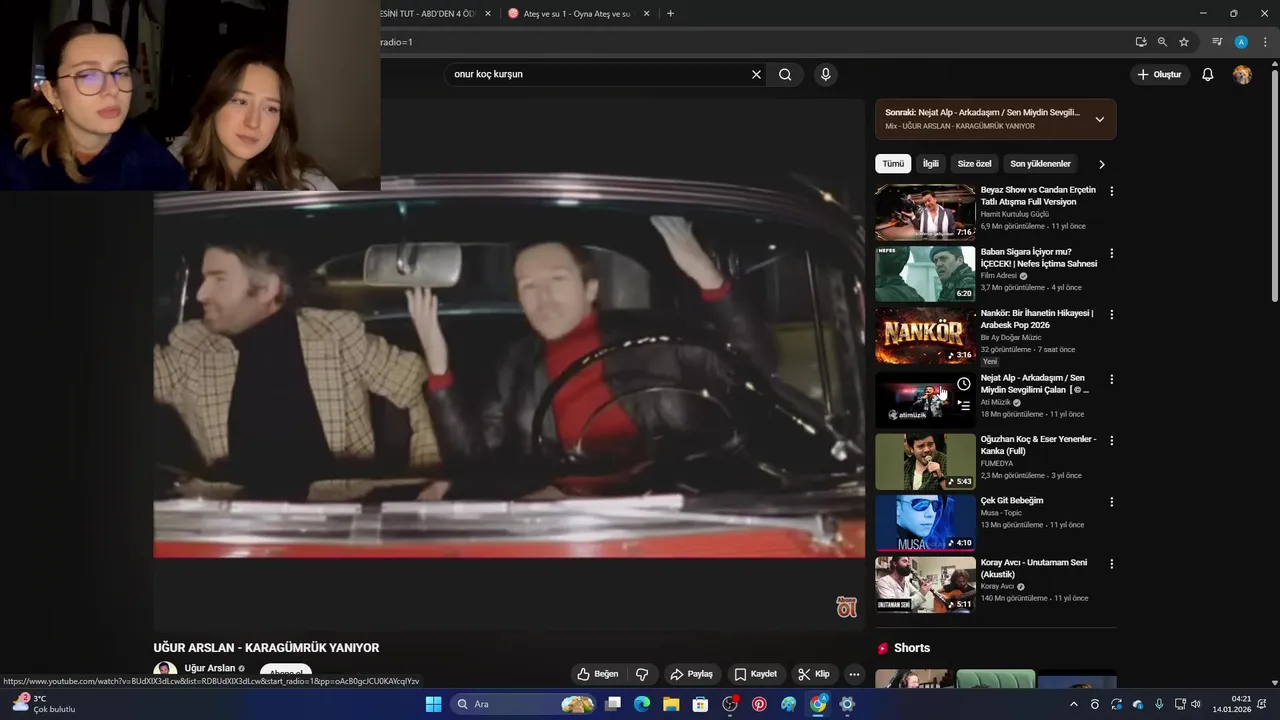Open Uğur Arslan channel name
This screenshot has width=1280, height=720.
coord(210,668)
